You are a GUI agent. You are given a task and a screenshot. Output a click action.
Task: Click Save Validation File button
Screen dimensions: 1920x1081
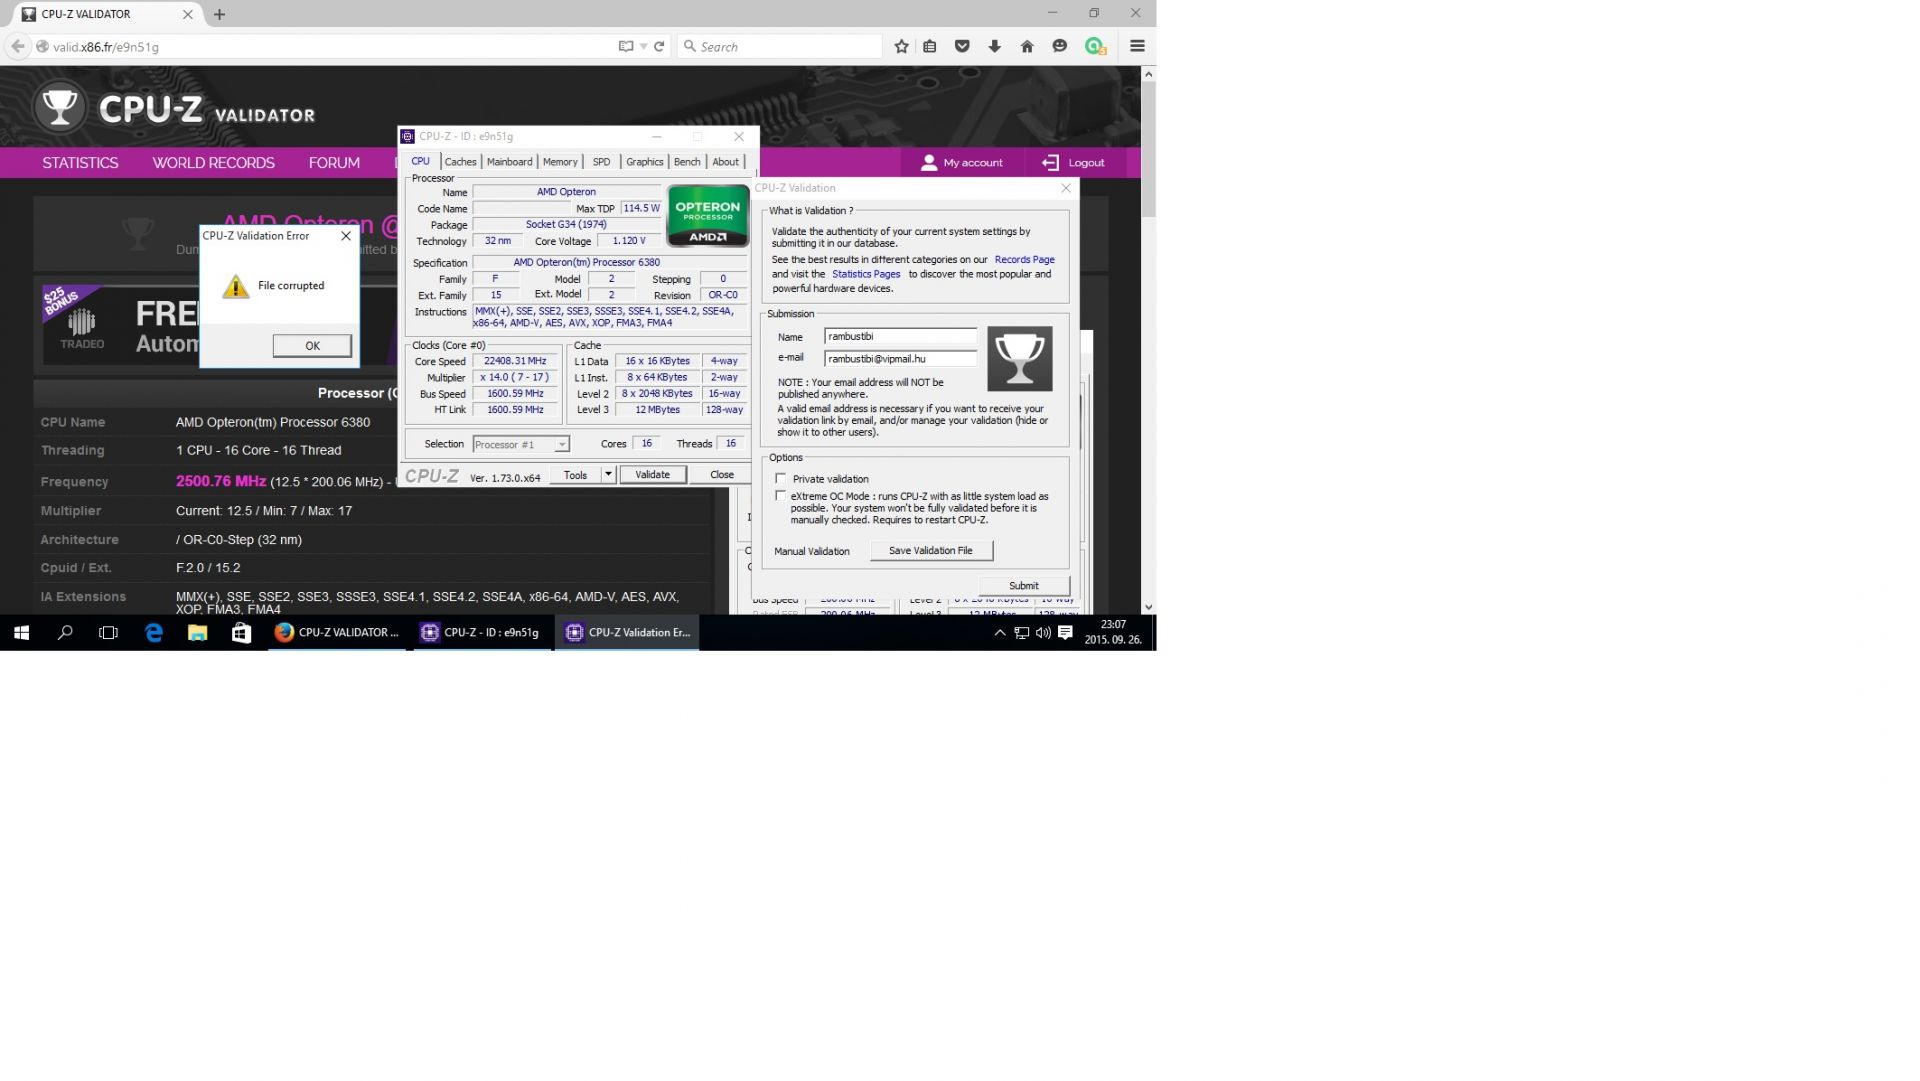(930, 551)
